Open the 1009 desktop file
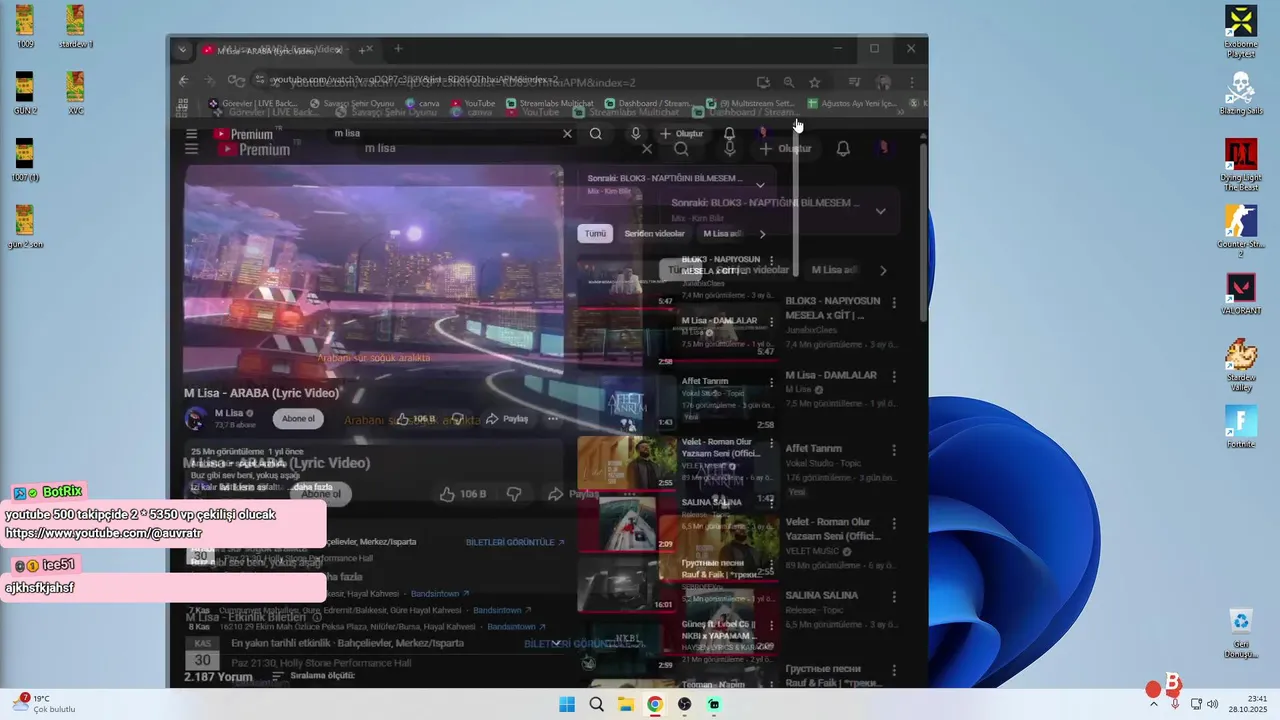The height and width of the screenshot is (720, 1280). click(x=25, y=26)
